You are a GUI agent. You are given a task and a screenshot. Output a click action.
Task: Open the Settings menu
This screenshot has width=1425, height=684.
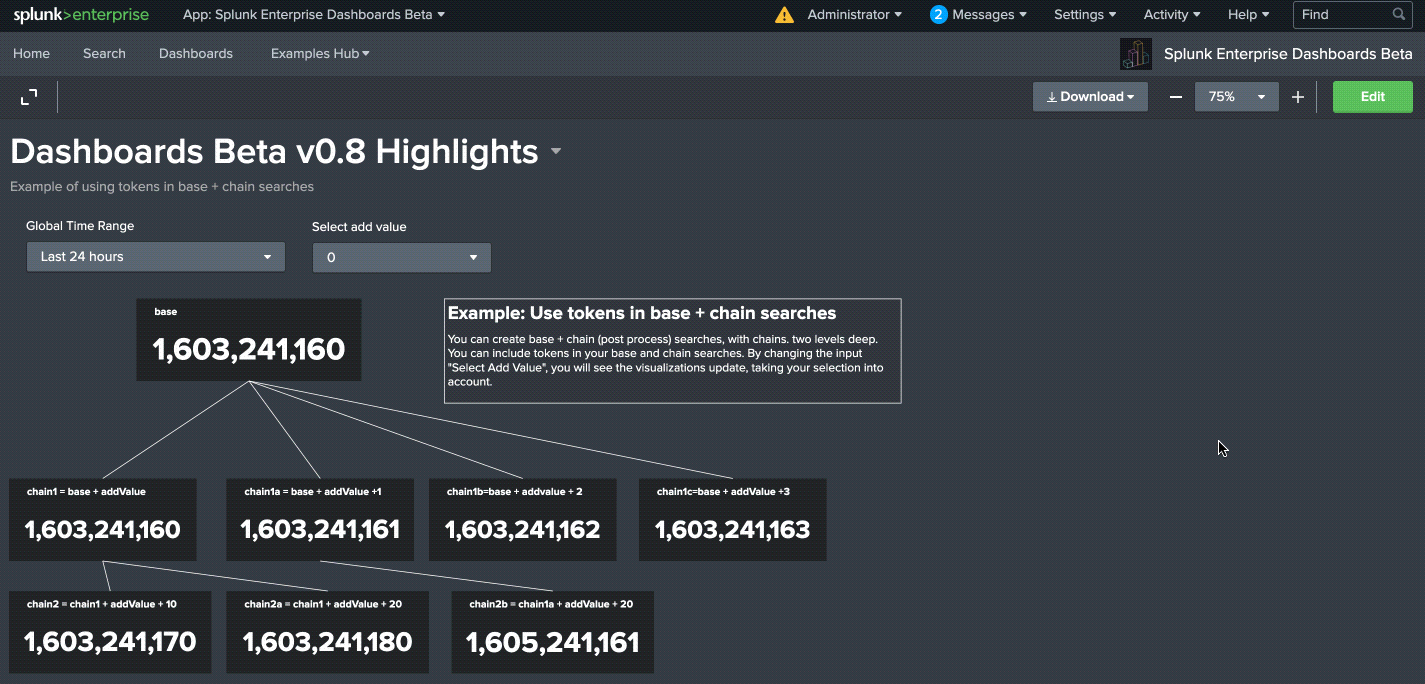[1084, 14]
